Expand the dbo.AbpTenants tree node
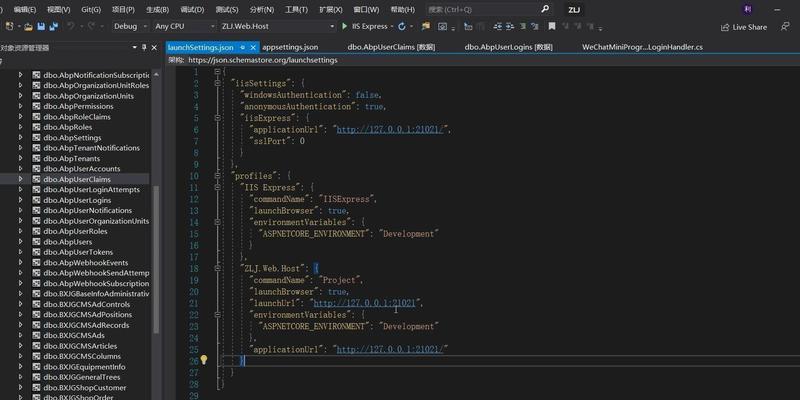 (20, 158)
